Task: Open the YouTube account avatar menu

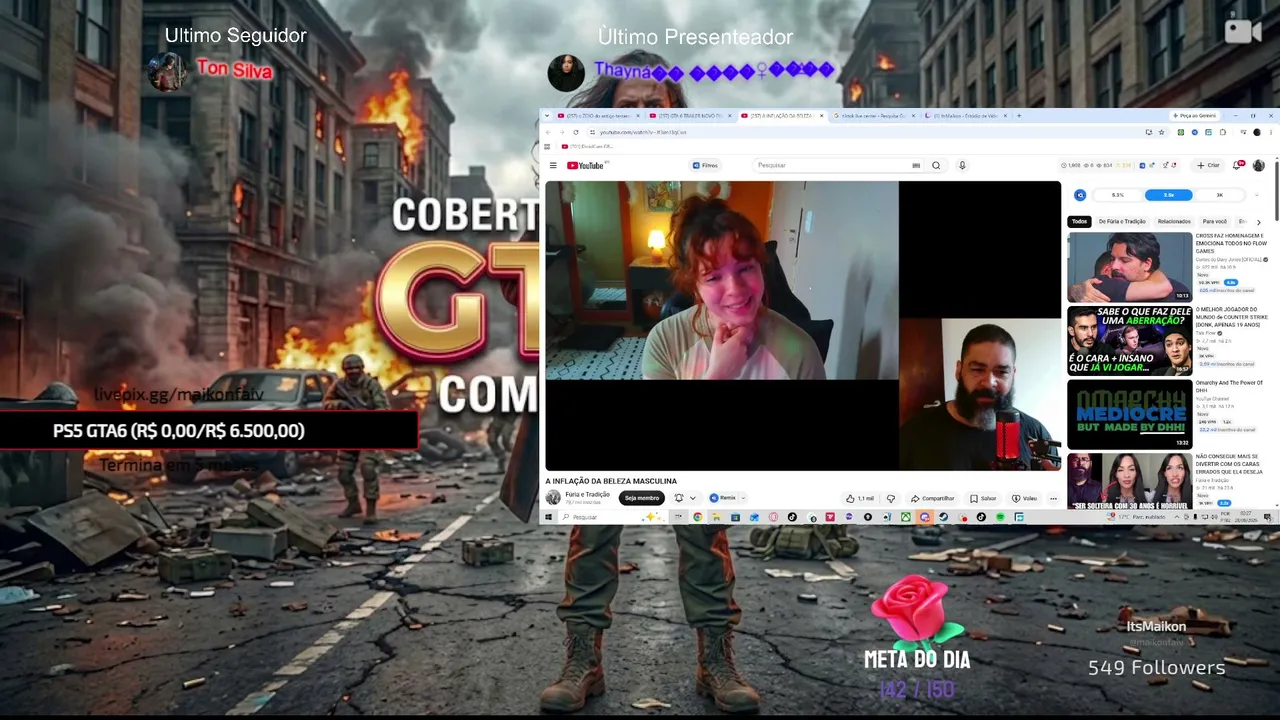Action: coord(1258,166)
